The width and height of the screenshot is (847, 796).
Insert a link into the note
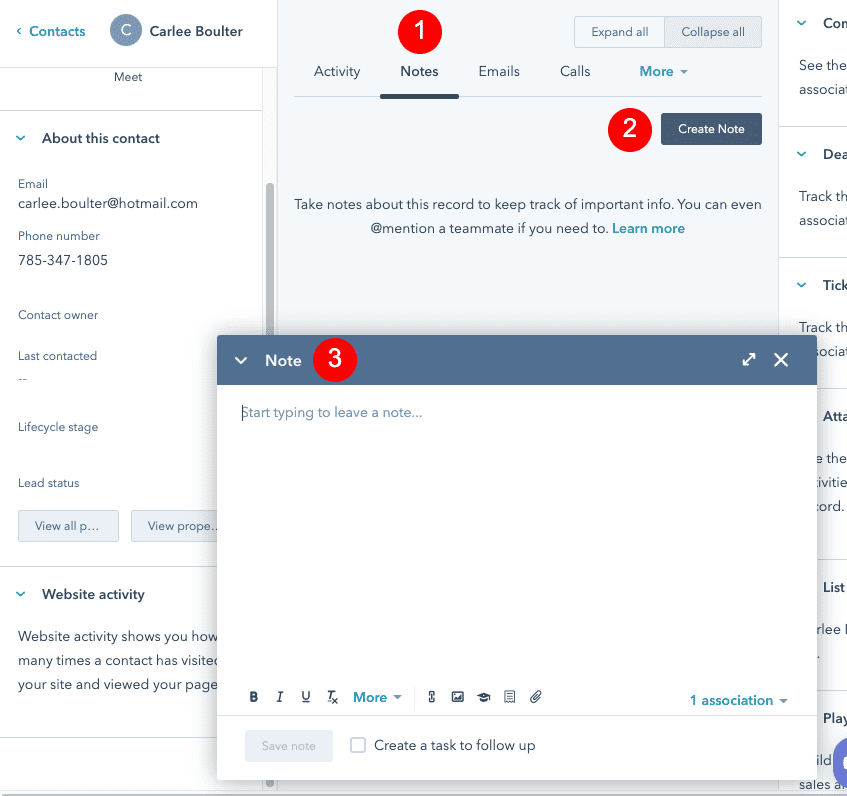pyautogui.click(x=431, y=697)
